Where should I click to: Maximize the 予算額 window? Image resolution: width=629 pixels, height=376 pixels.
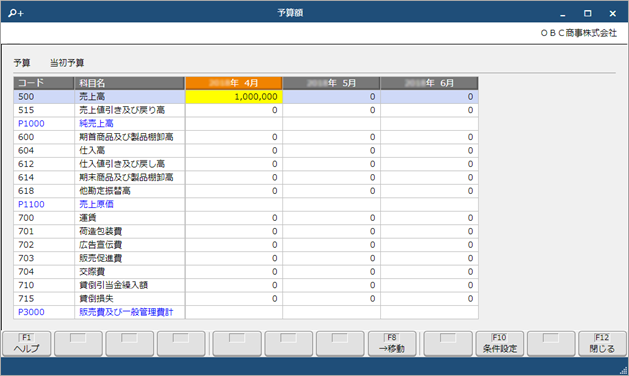588,14
